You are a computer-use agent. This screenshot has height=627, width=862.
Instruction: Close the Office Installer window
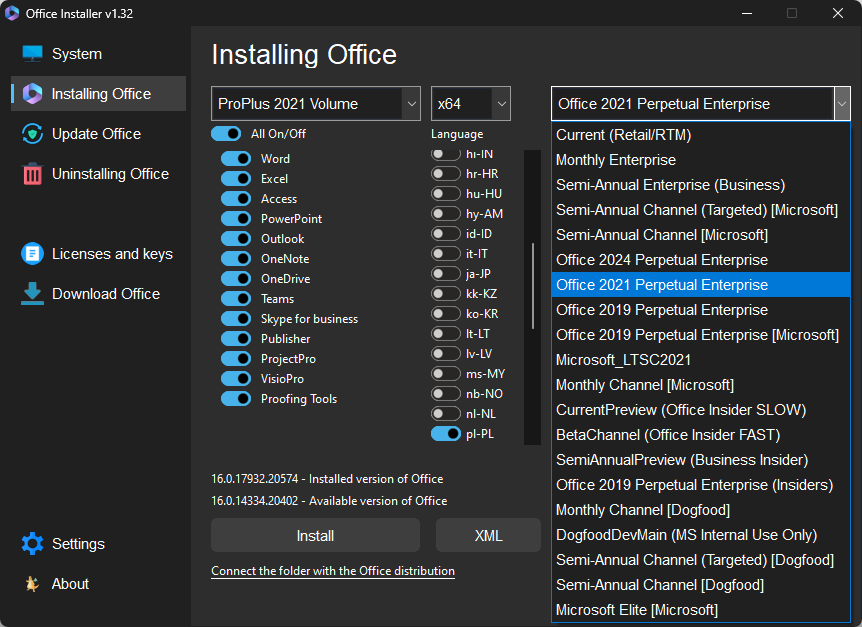click(838, 13)
